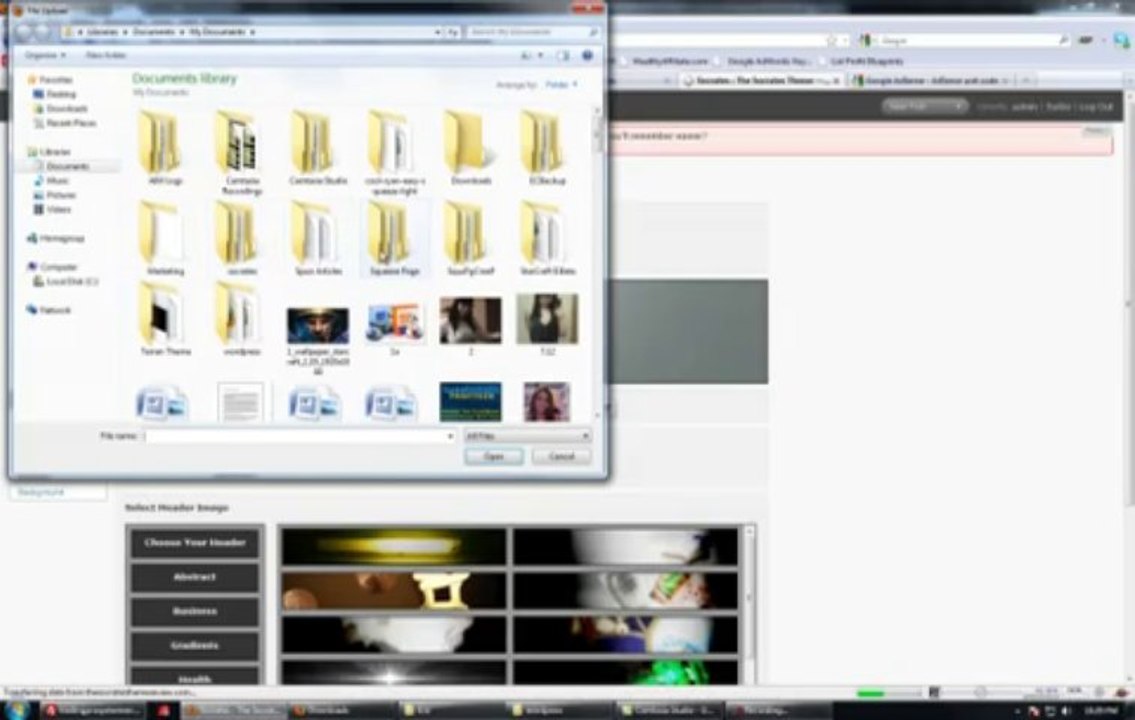Select the header image with gold frame
The image size is (1135, 720).
394,590
